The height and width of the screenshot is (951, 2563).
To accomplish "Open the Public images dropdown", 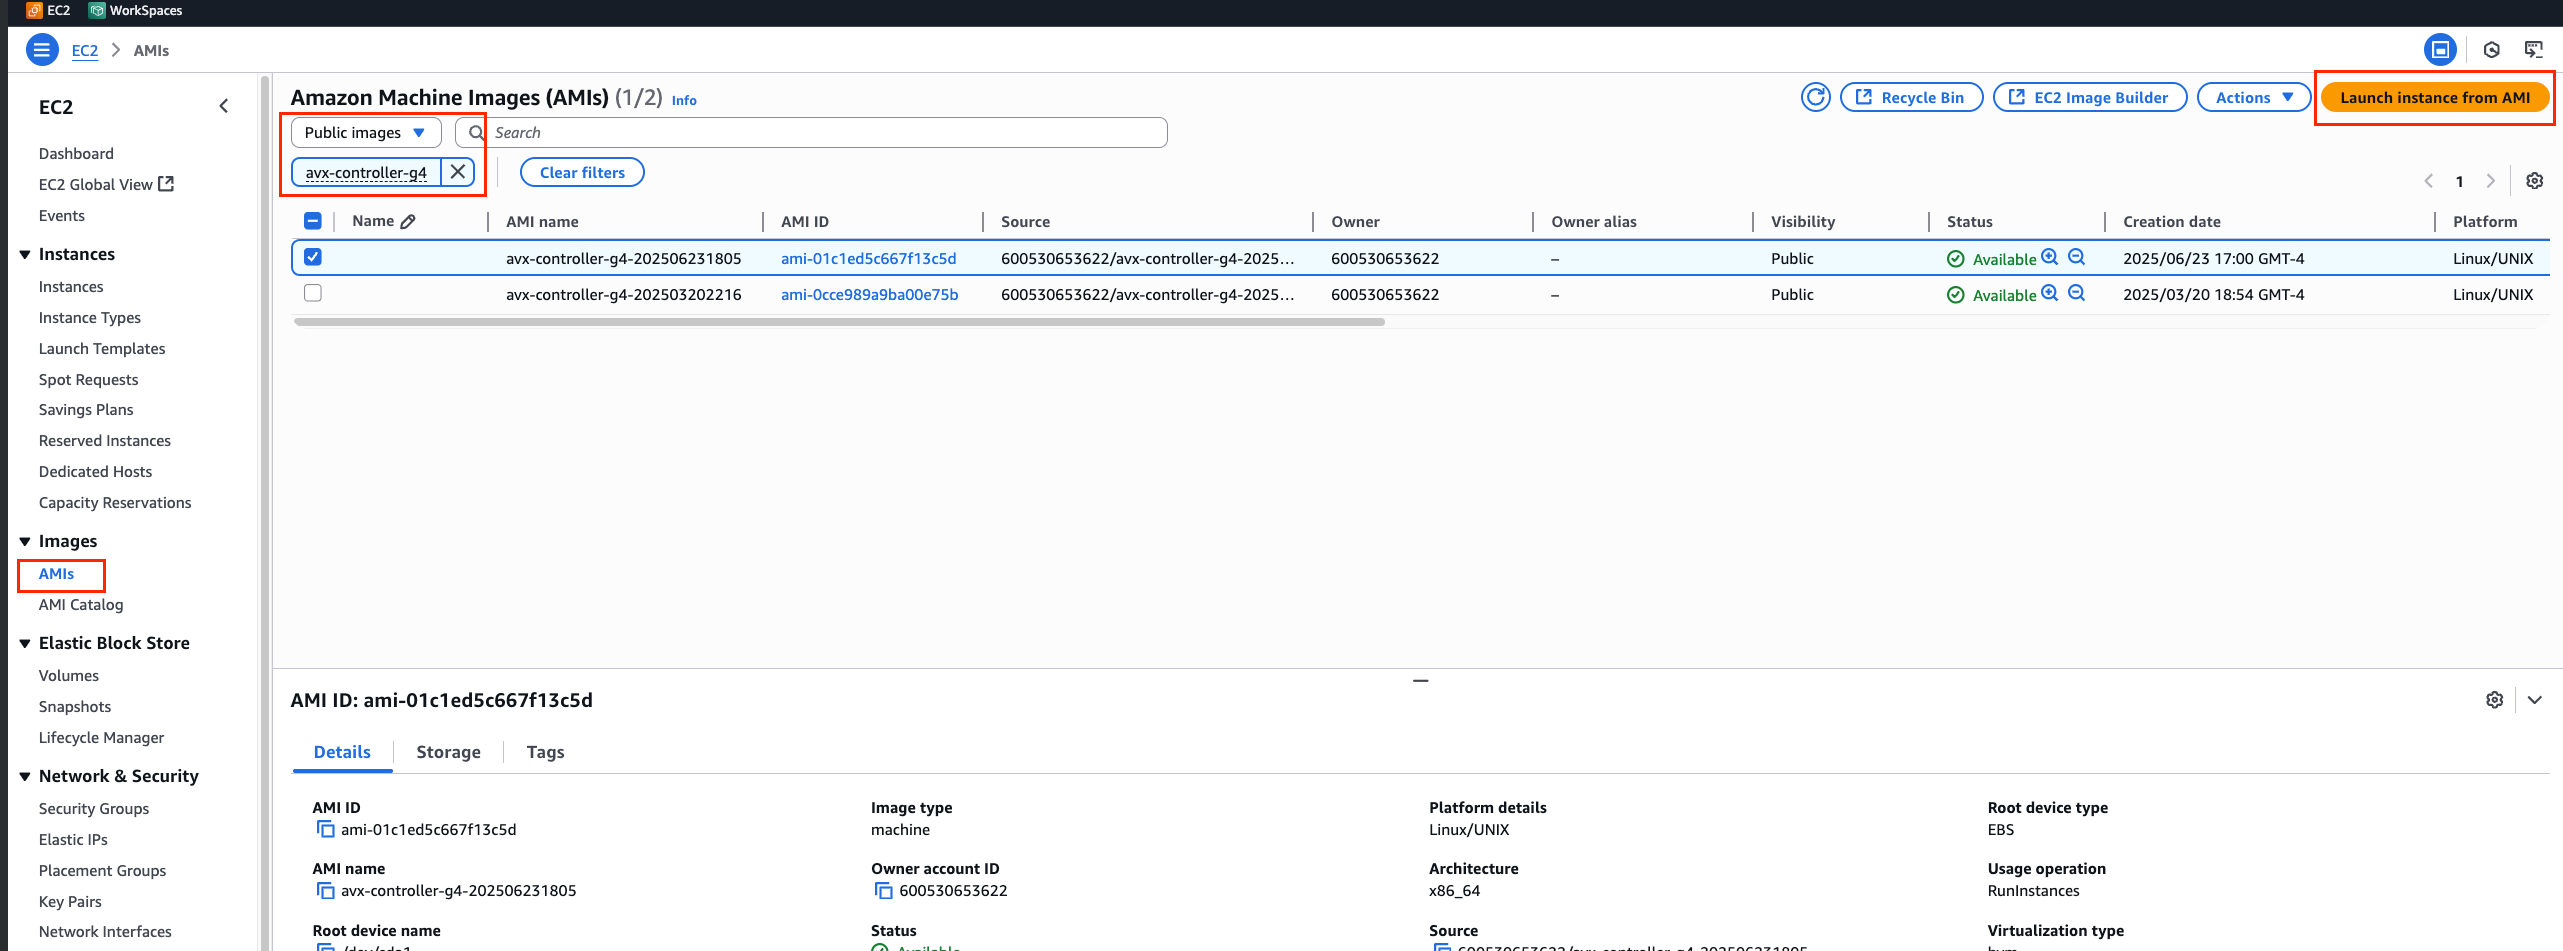I will [365, 133].
